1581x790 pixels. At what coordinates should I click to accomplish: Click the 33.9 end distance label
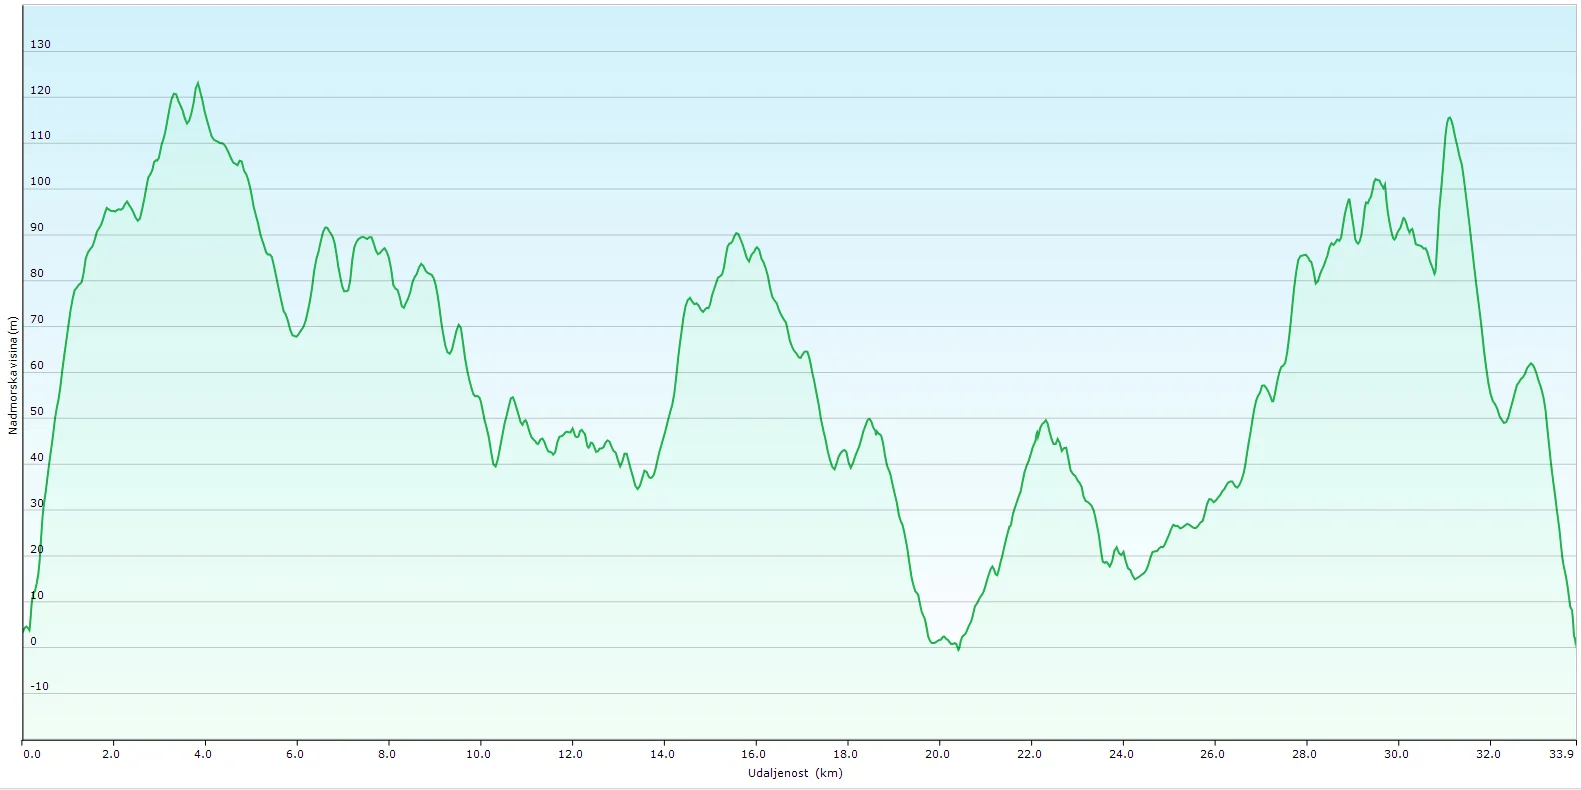click(x=1562, y=754)
